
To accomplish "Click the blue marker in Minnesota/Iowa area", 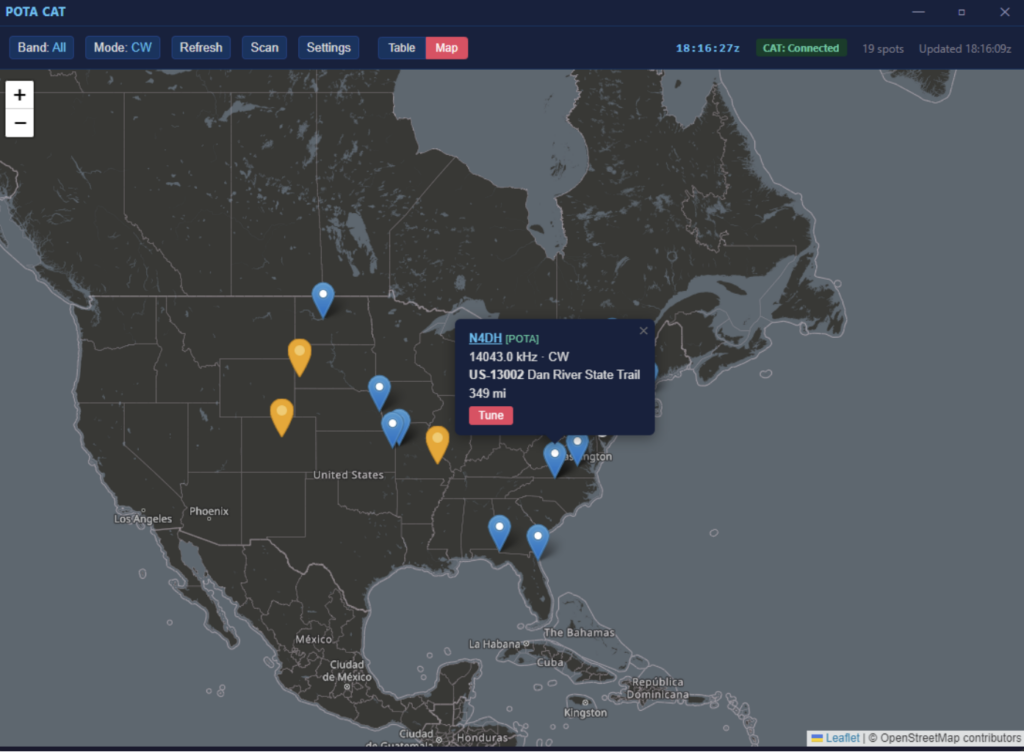I will click(x=379, y=391).
